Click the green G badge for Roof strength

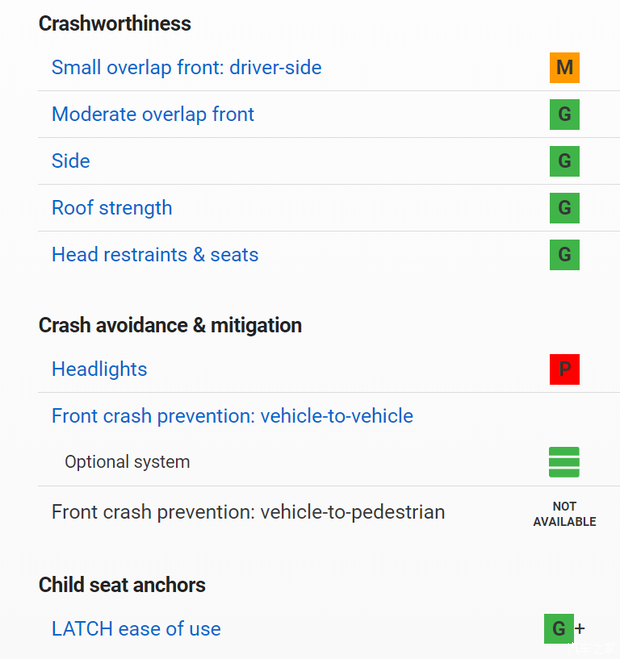[564, 208]
